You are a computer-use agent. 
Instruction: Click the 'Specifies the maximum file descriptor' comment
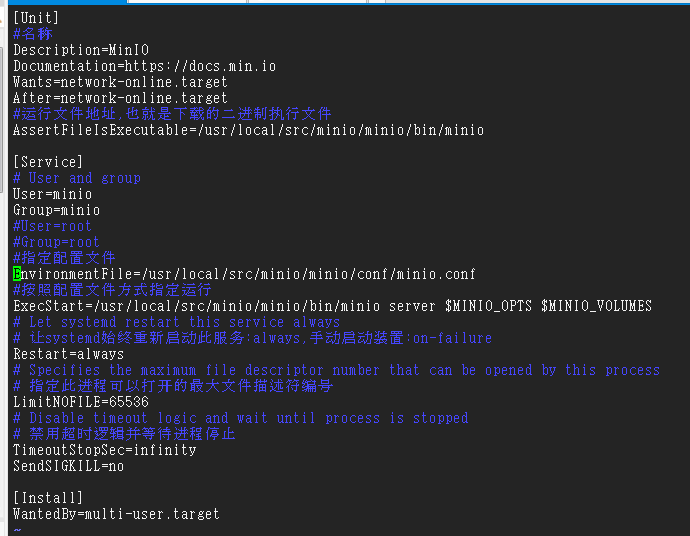(x=337, y=370)
